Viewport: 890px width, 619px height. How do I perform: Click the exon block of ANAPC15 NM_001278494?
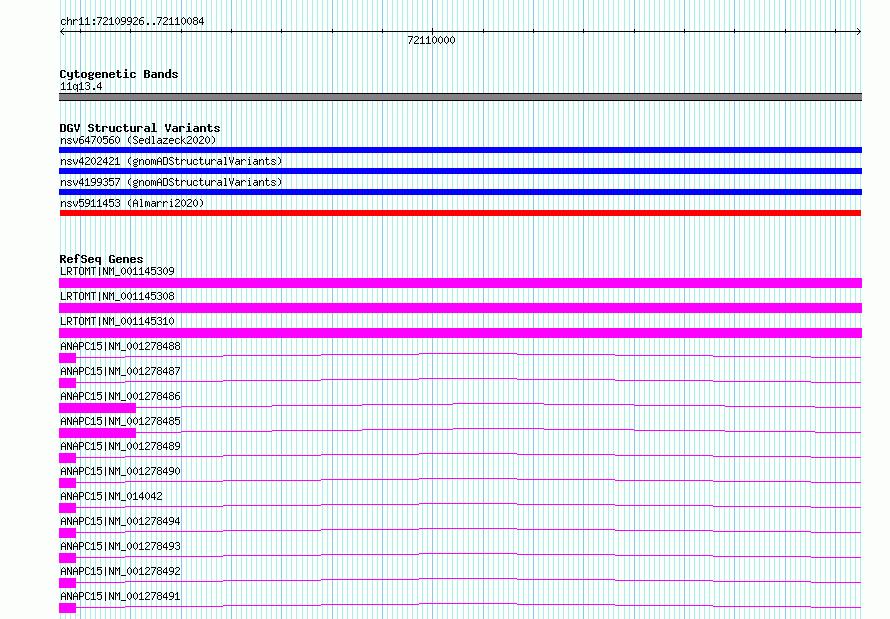coord(68,533)
